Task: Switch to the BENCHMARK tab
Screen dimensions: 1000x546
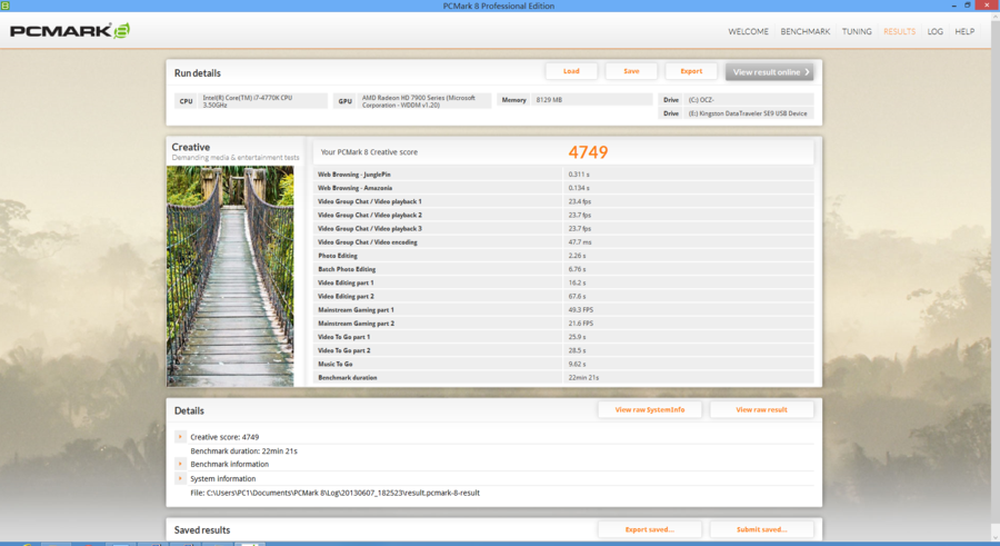Action: coord(805,31)
